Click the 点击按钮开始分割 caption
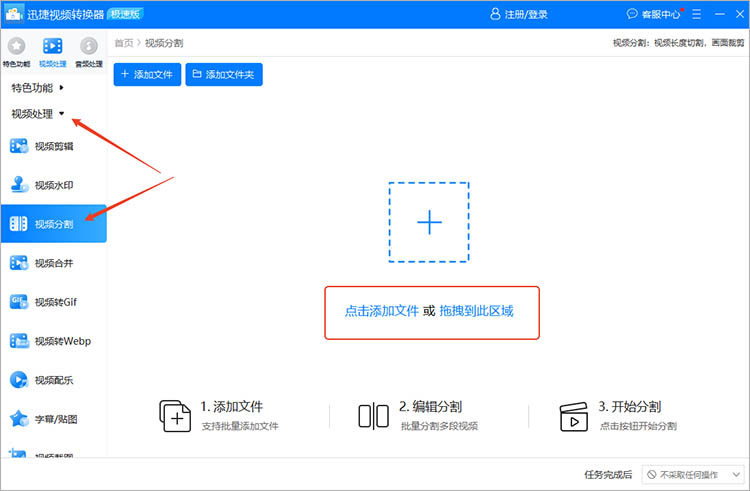The image size is (750, 491). point(638,426)
